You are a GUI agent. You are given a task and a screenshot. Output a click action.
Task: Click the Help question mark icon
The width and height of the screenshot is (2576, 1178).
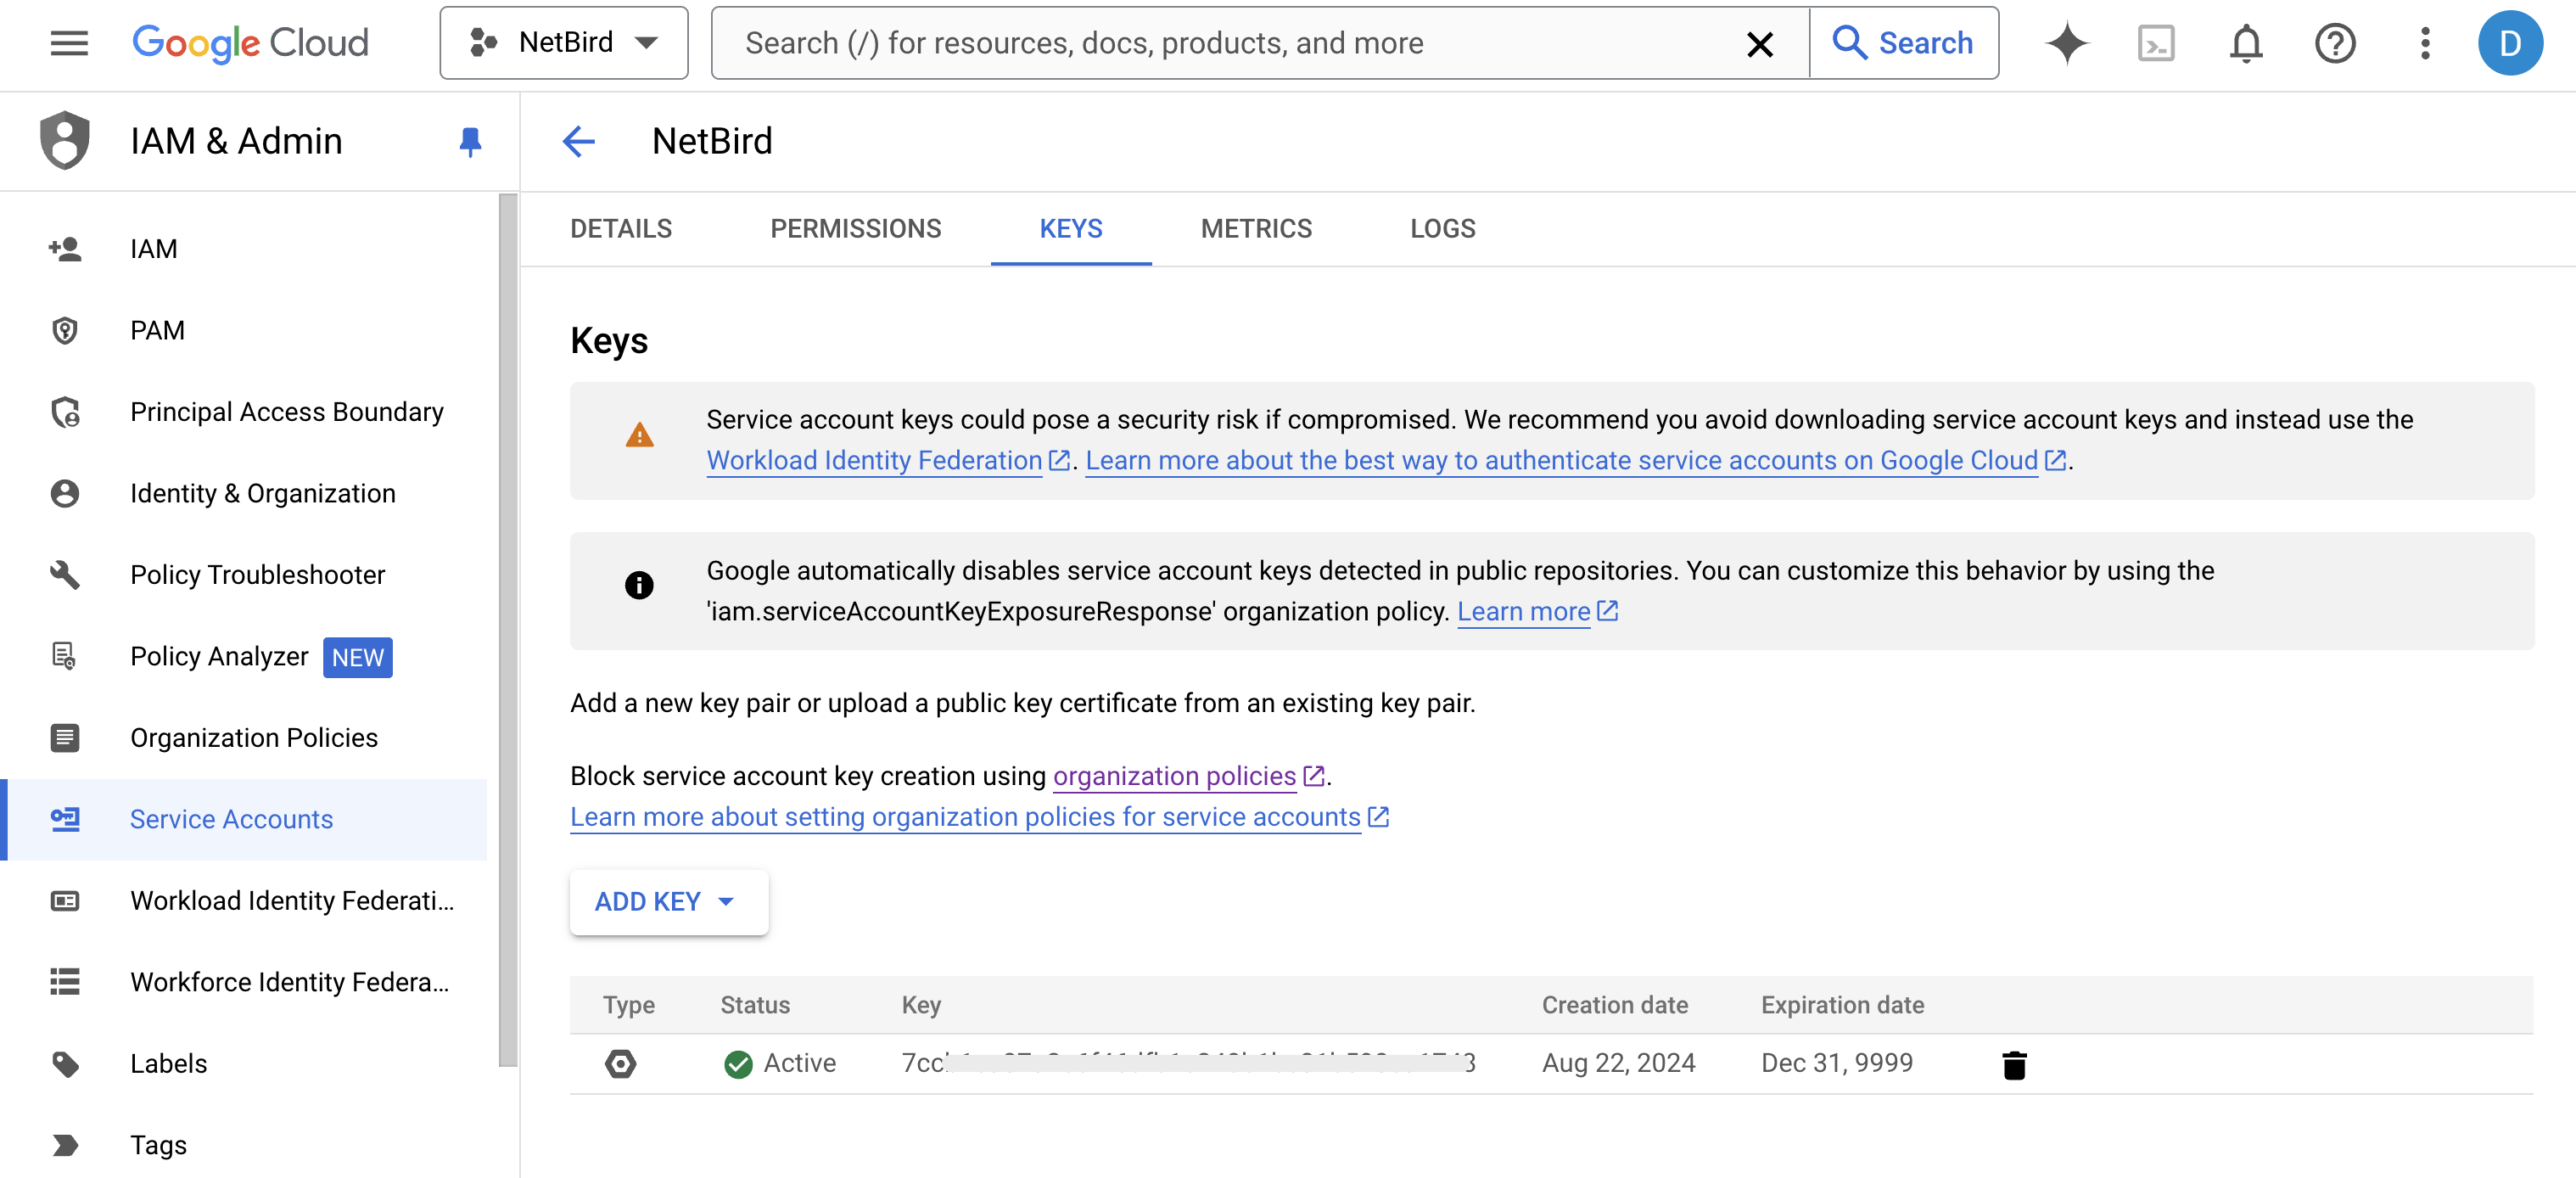point(2334,43)
